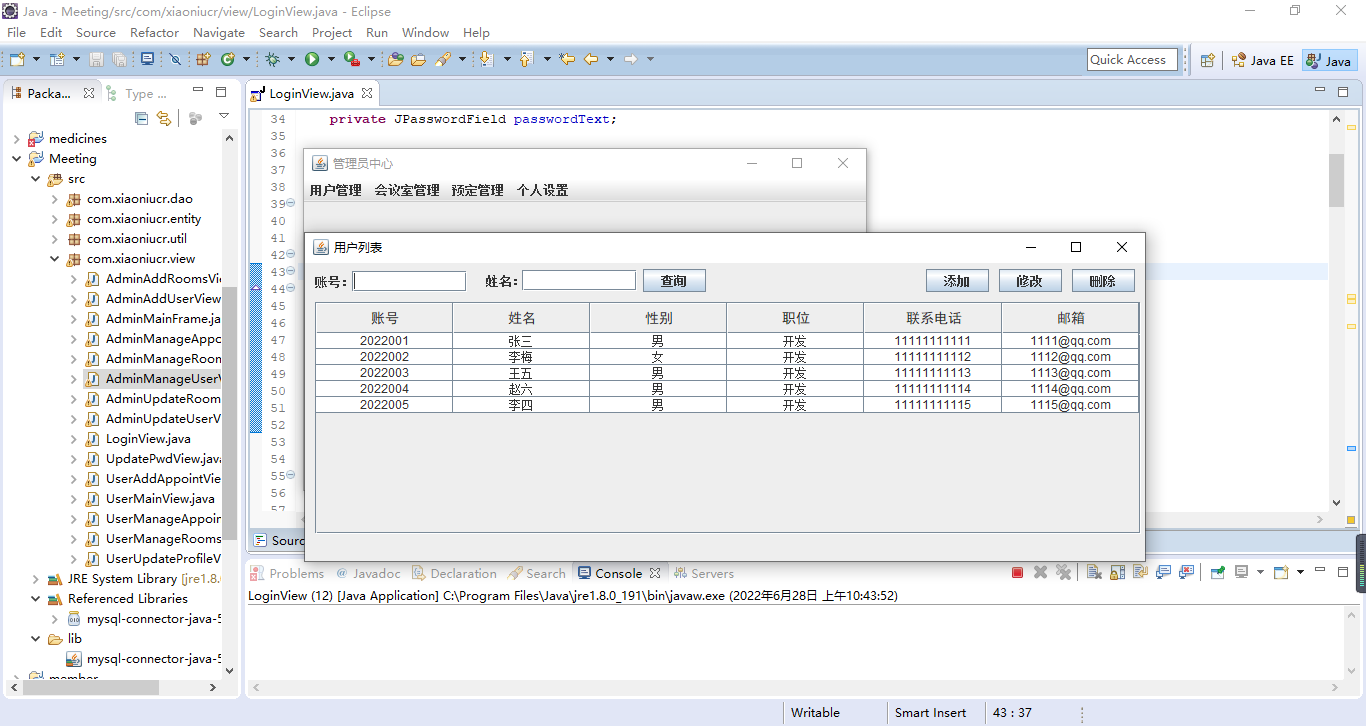
Task: Switch to the Problems tab
Action: (x=288, y=573)
